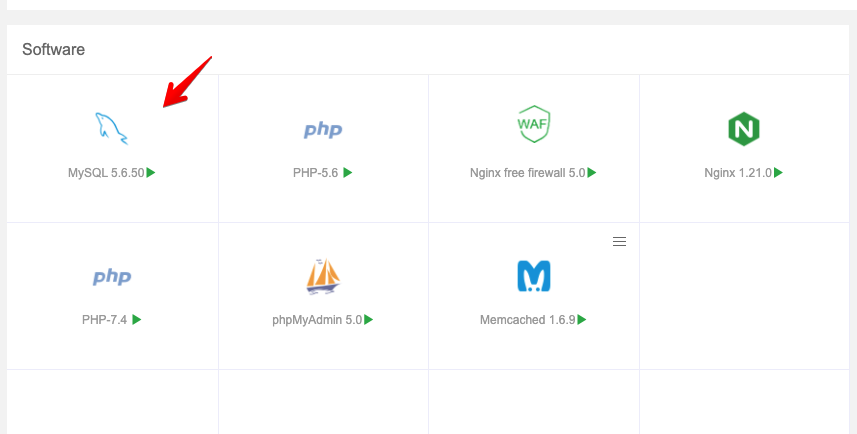The height and width of the screenshot is (434, 857).
Task: Open the MySQL 5.6.50 label
Action: click(x=106, y=173)
